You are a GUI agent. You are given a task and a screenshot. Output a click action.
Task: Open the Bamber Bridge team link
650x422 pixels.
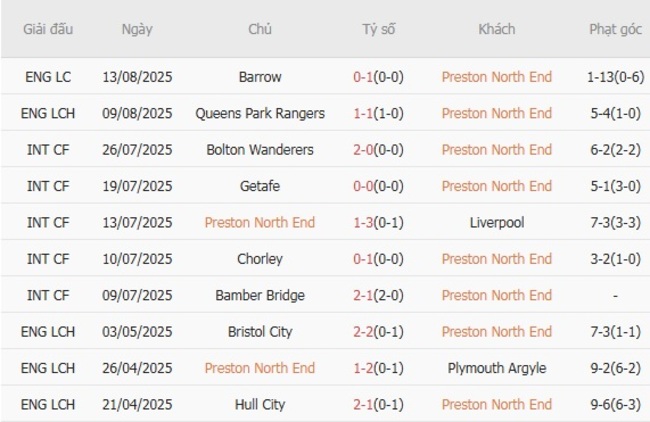point(260,296)
